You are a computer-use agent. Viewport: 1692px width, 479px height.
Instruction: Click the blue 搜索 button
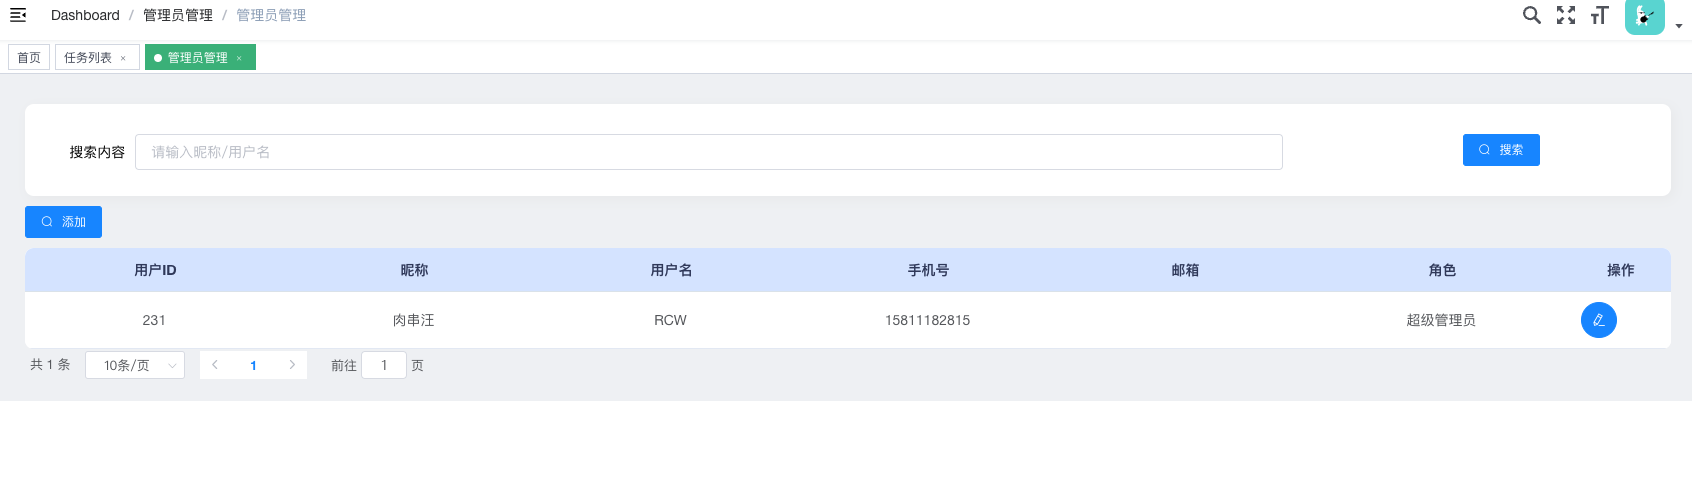(x=1500, y=150)
